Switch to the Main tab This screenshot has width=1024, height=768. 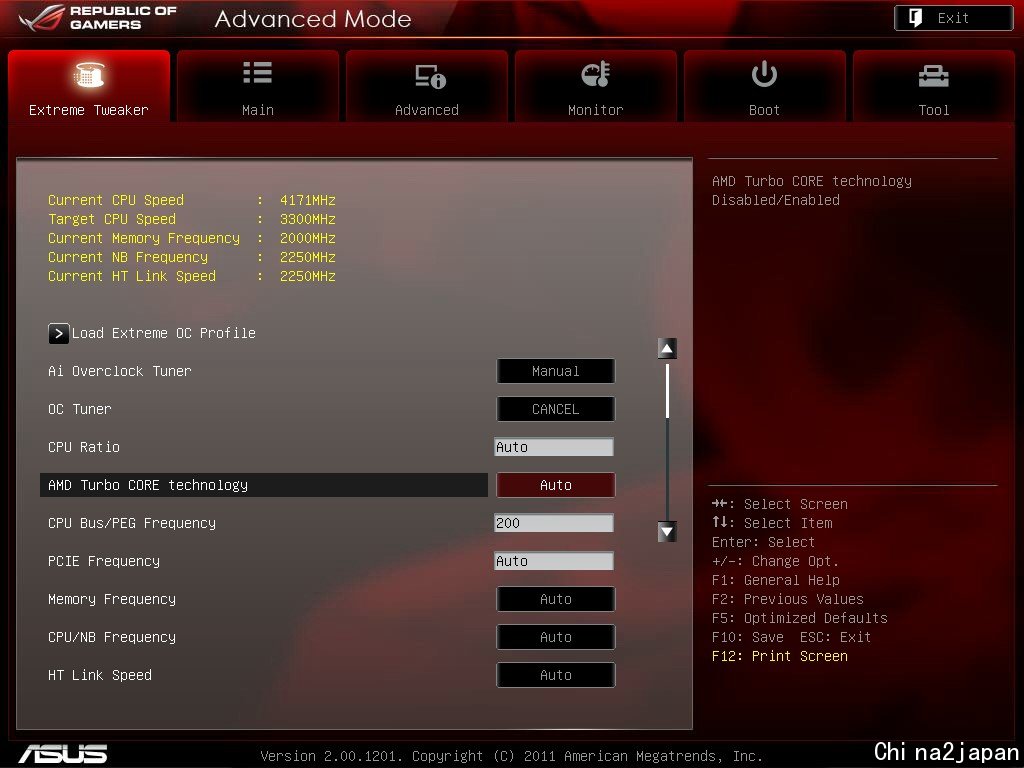[257, 86]
